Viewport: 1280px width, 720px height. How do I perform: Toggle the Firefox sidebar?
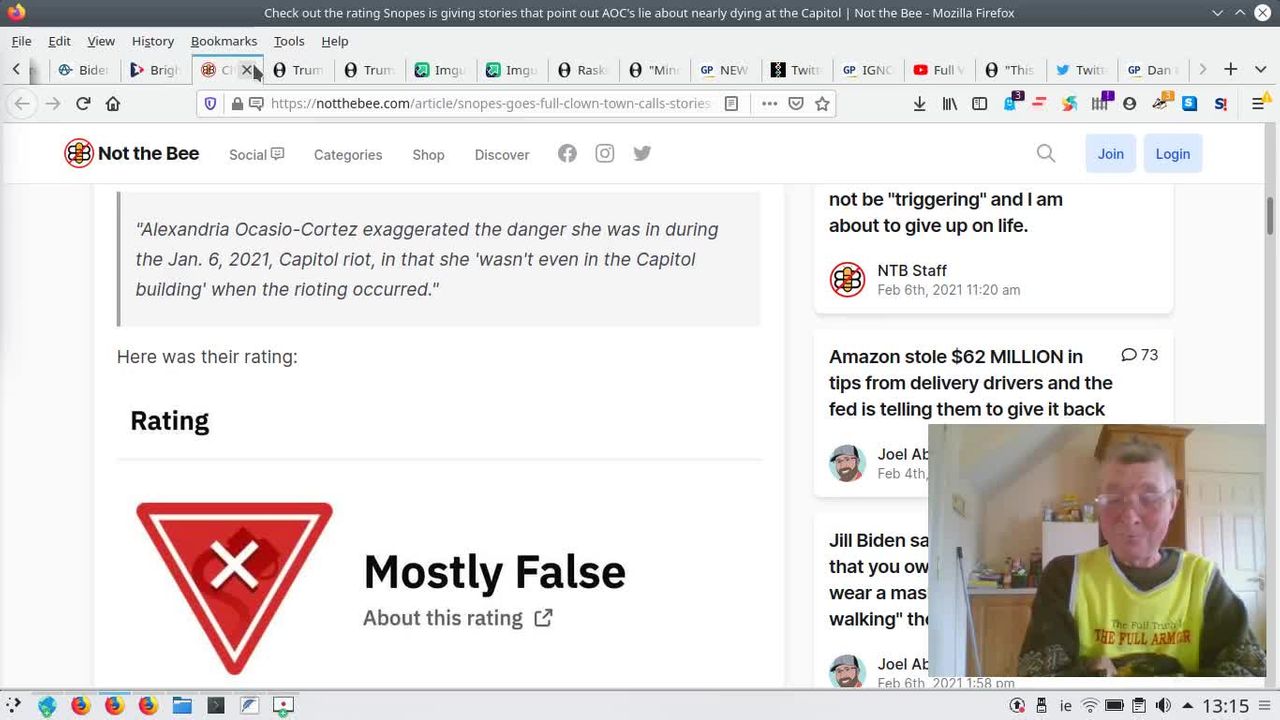979,104
